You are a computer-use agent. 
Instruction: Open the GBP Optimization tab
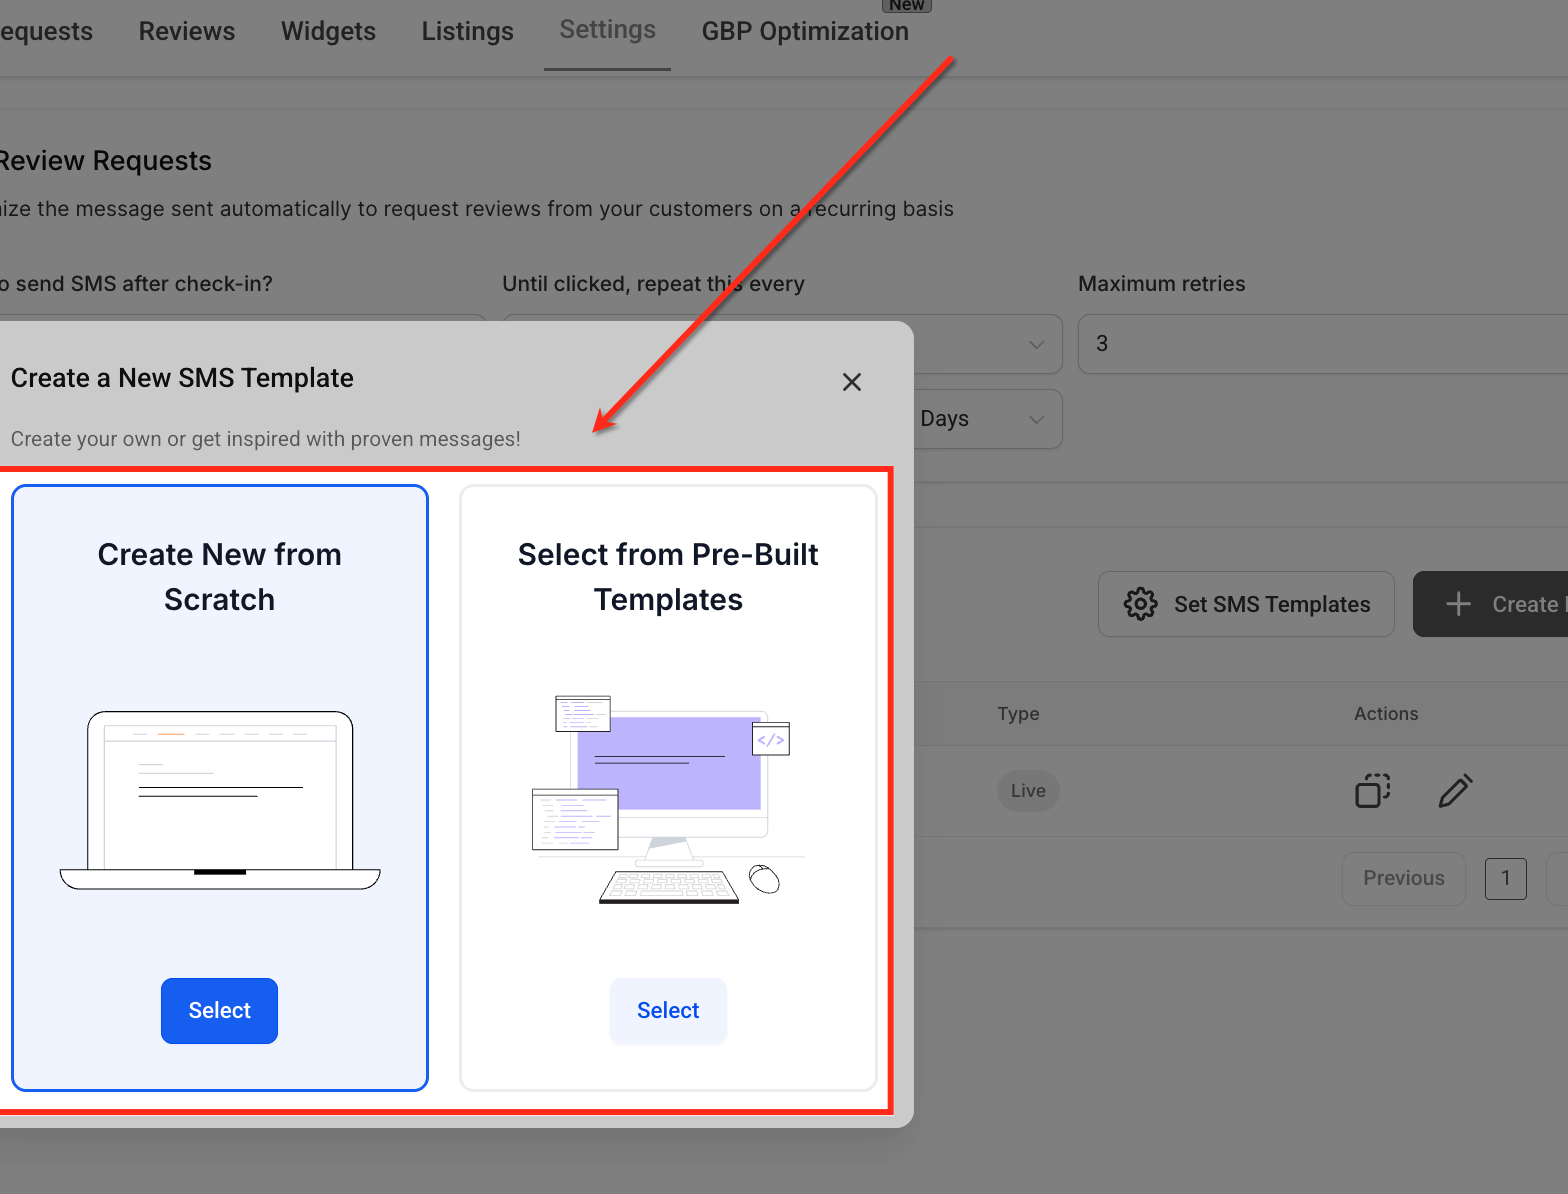point(805,31)
